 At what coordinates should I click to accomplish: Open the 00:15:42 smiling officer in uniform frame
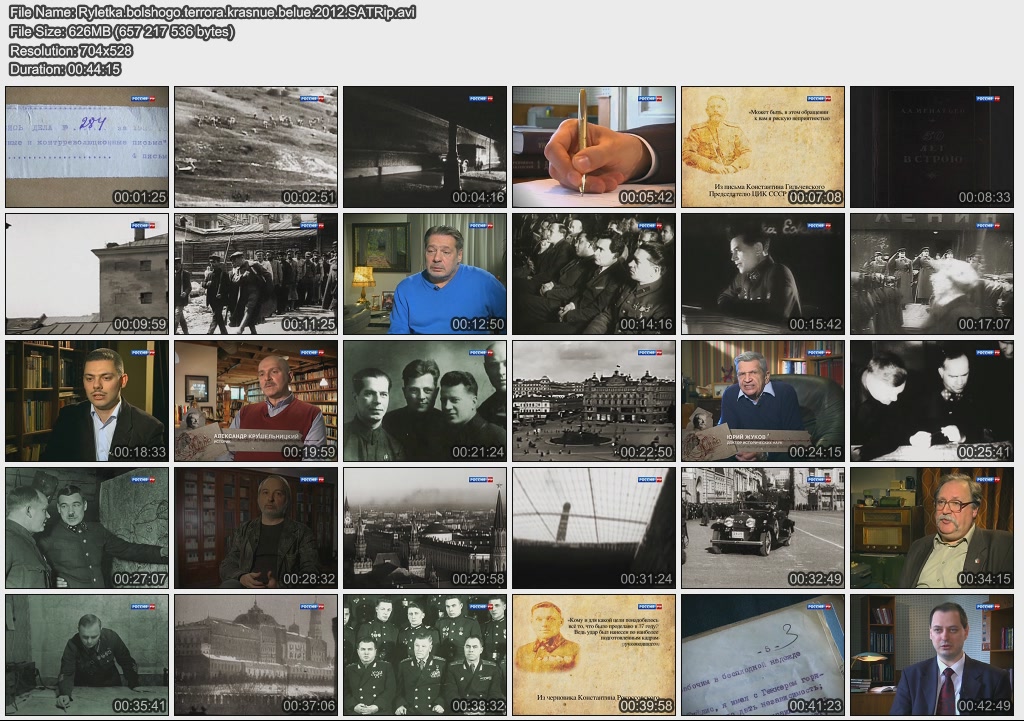click(763, 274)
